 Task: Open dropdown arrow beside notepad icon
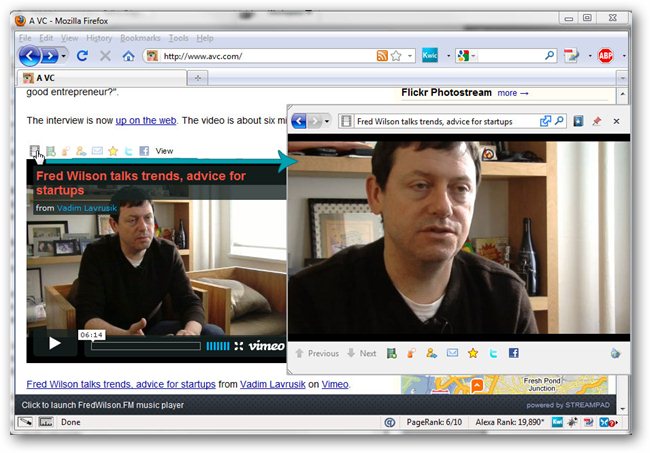590,56
